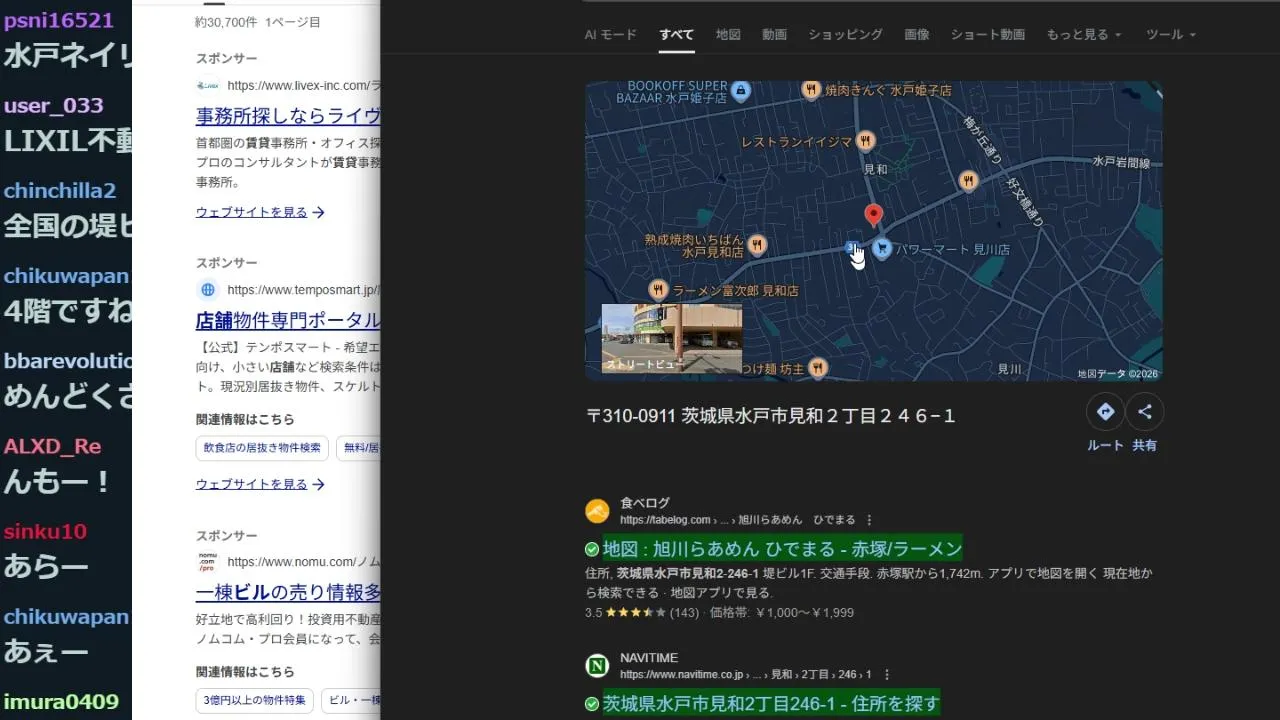Open the 動画 search tab
Image resolution: width=1280 pixels, height=720 pixels.
tap(774, 34)
